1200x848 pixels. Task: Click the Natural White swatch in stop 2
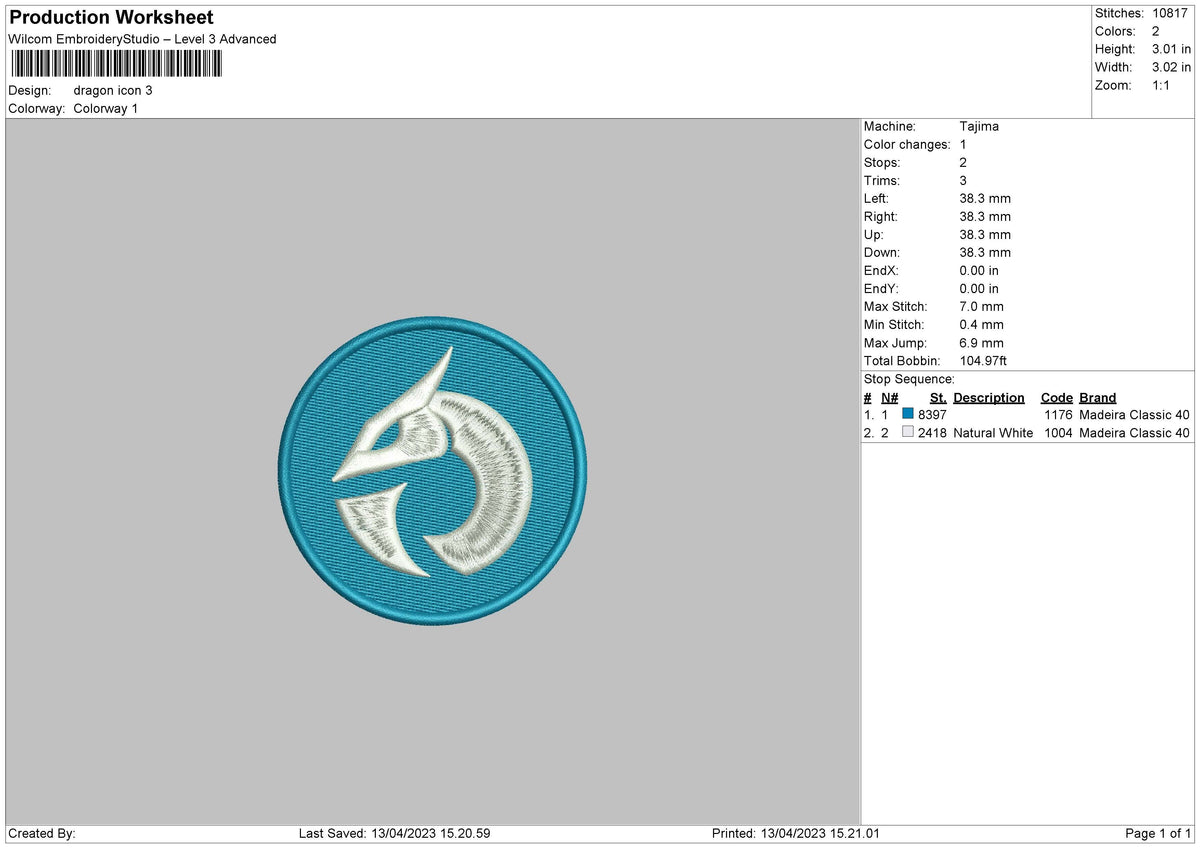pyautogui.click(x=908, y=432)
